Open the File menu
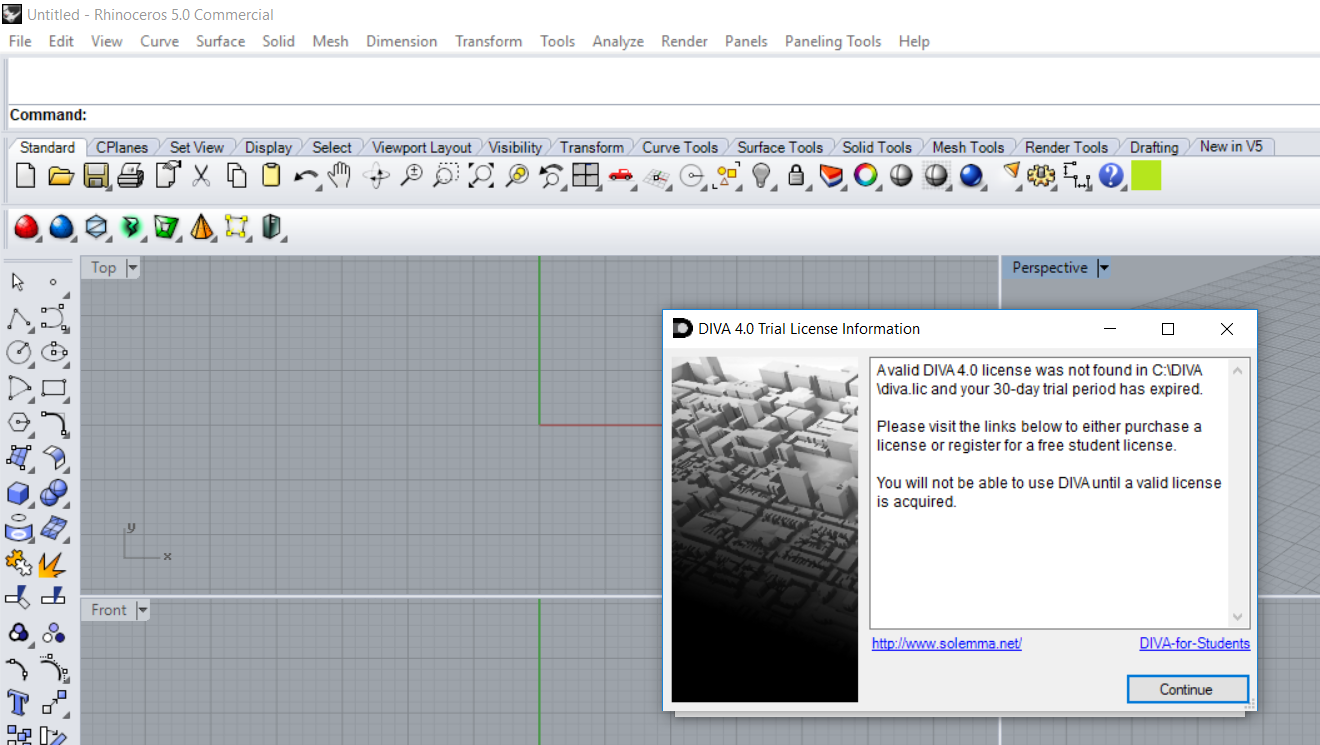 pos(20,41)
